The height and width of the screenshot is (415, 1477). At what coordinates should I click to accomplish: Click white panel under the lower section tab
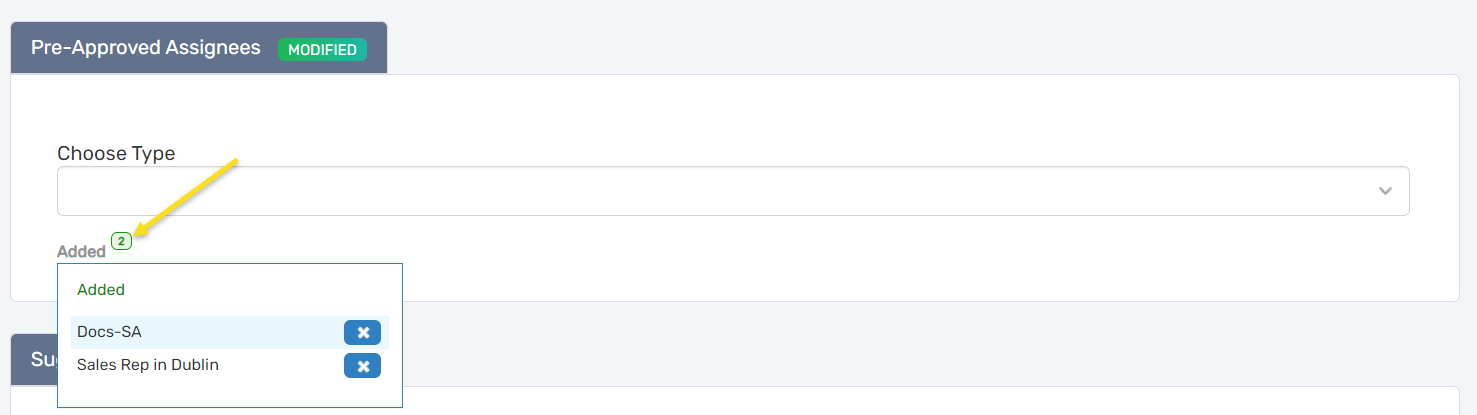point(900,402)
